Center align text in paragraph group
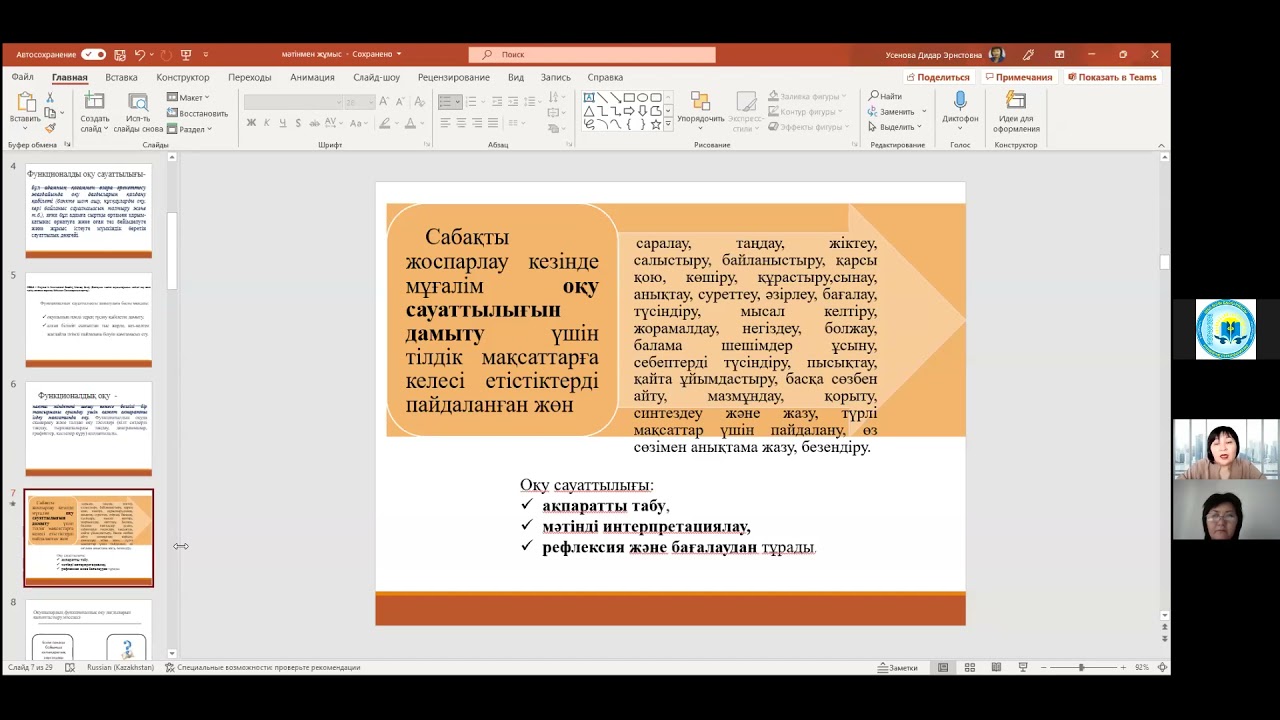Viewport: 1280px width, 720px height. (x=461, y=123)
